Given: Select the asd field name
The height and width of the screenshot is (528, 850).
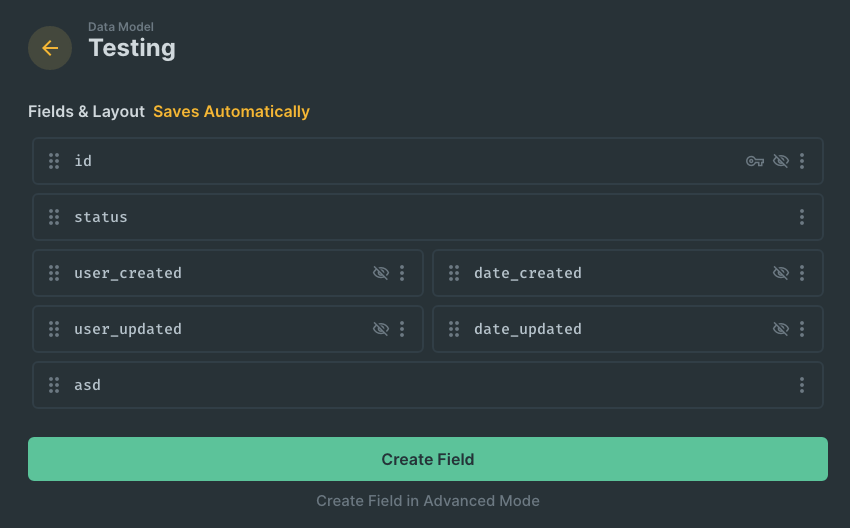Looking at the screenshot, I should tap(87, 385).
